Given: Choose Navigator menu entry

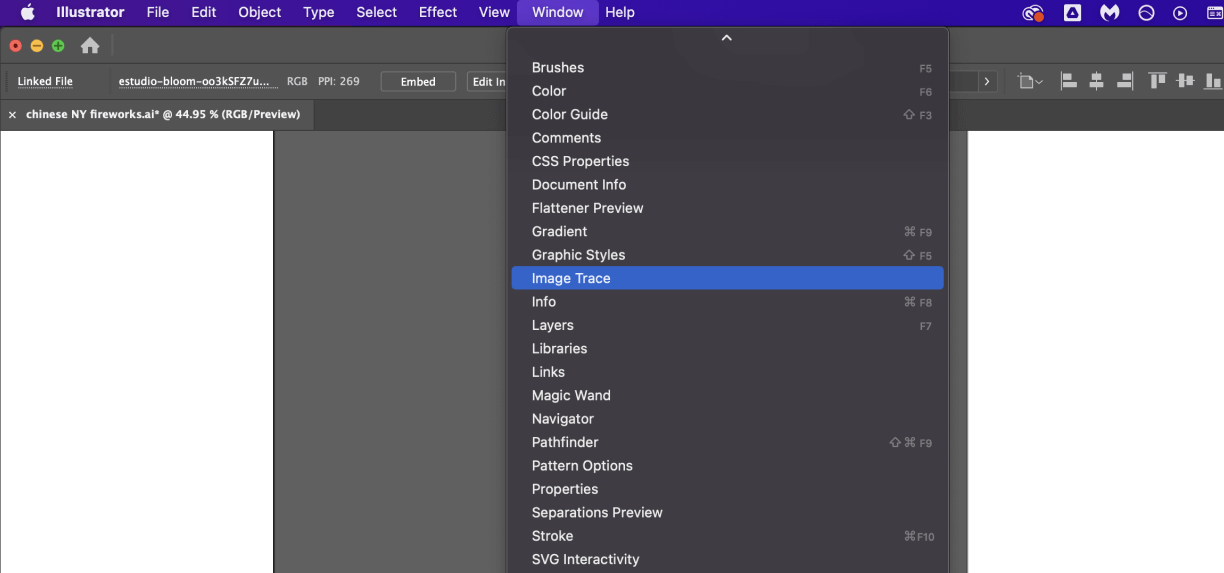Looking at the screenshot, I should (727, 419).
